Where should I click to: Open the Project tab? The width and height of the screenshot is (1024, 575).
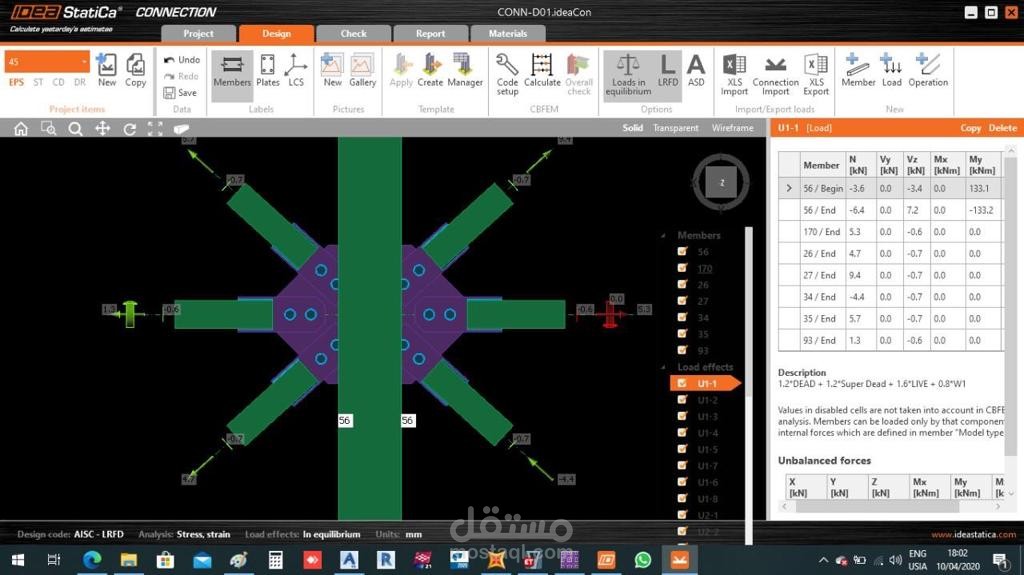(x=198, y=33)
